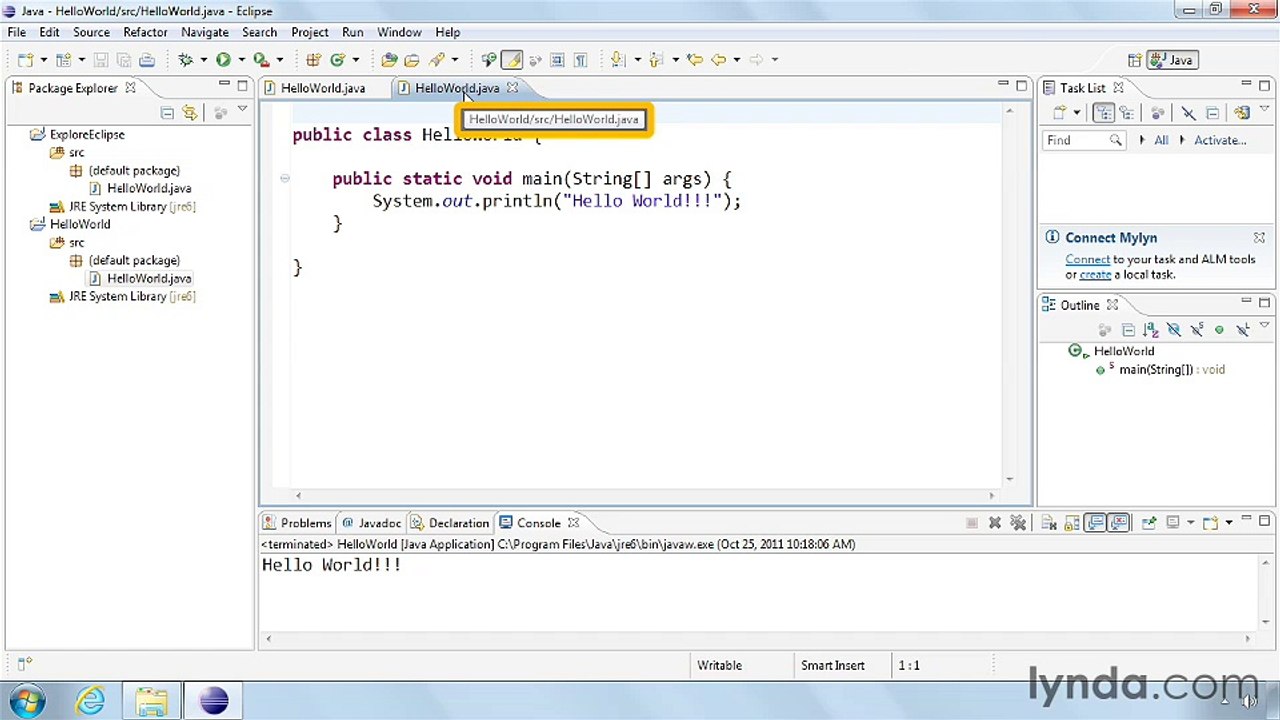Open the Windows Start menu
This screenshot has width=1280, height=720.
[27, 700]
